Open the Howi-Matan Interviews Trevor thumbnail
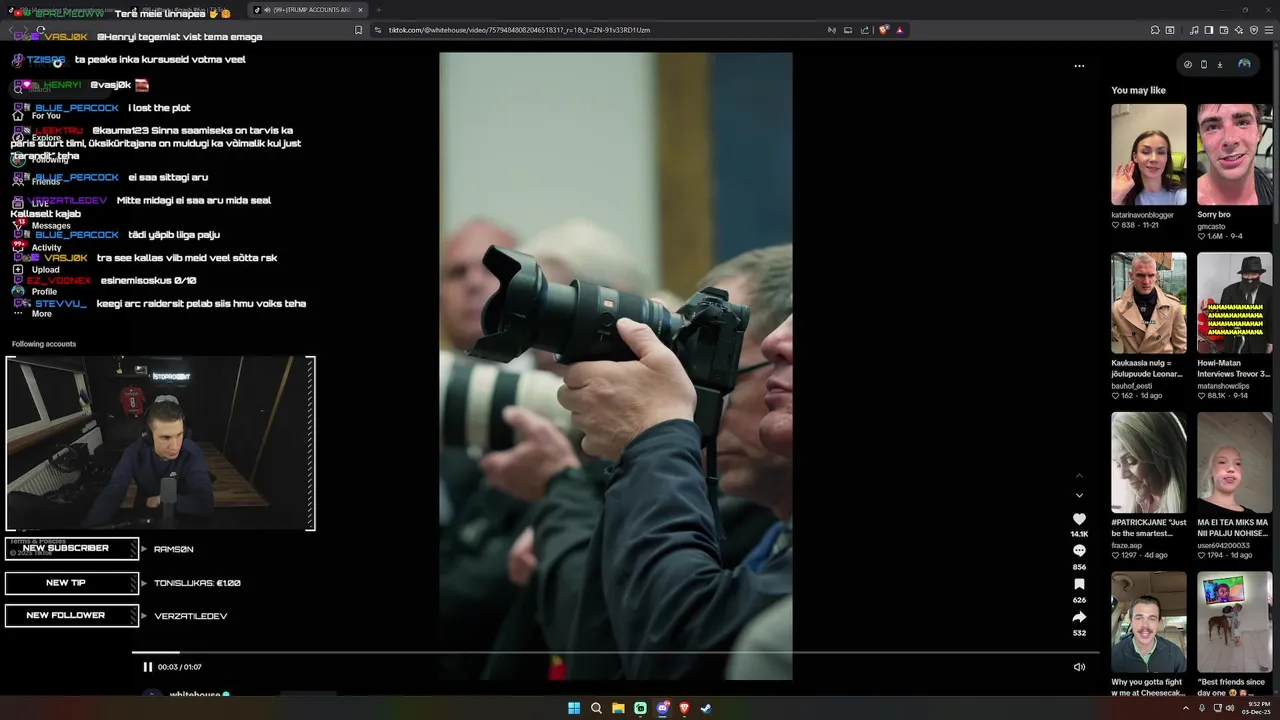The height and width of the screenshot is (720, 1280). pyautogui.click(x=1235, y=302)
